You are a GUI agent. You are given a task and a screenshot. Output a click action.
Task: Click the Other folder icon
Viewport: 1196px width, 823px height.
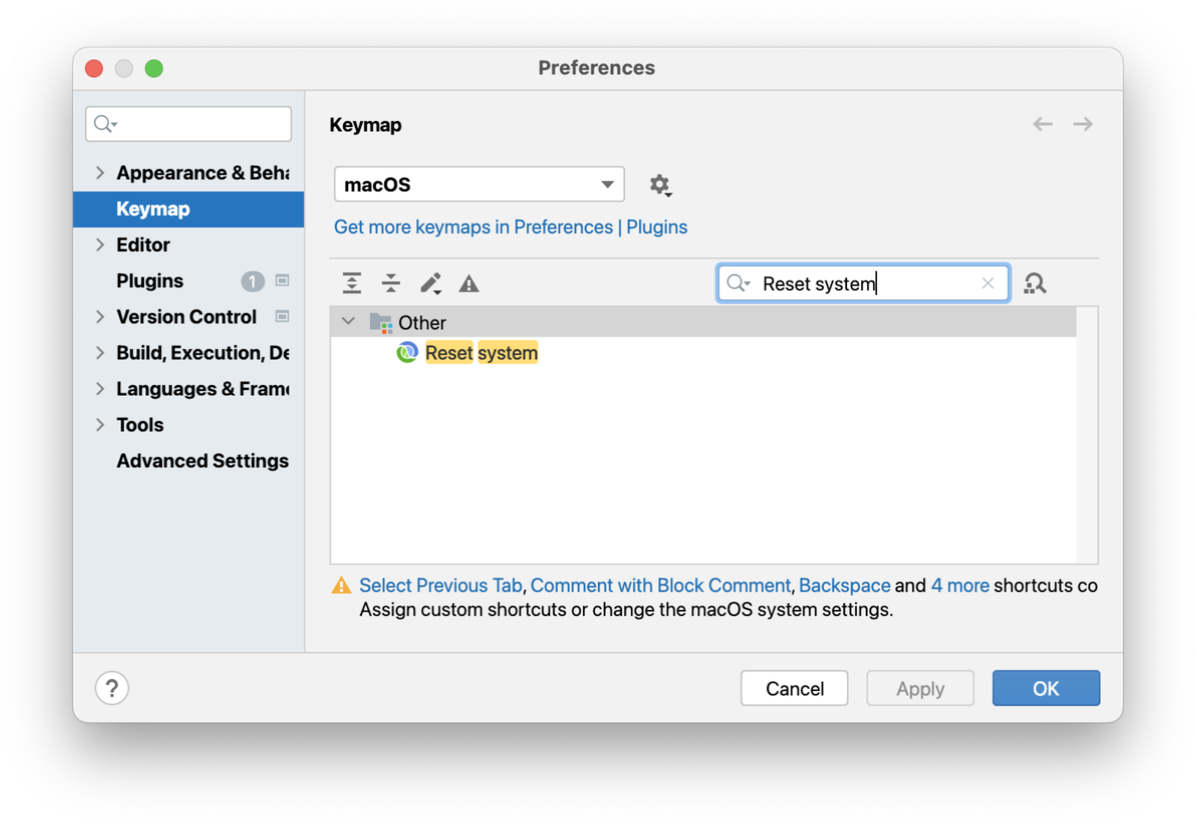pyautogui.click(x=381, y=322)
